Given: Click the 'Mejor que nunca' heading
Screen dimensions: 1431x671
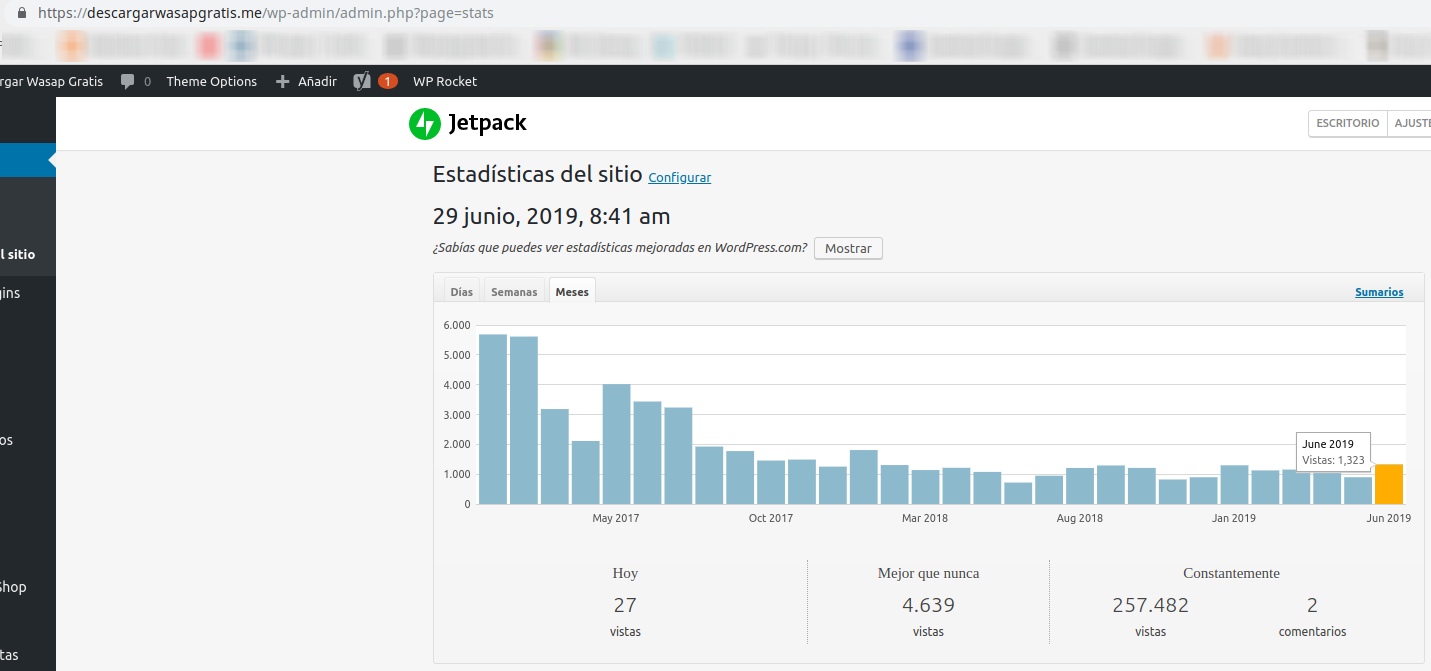Looking at the screenshot, I should click(928, 573).
